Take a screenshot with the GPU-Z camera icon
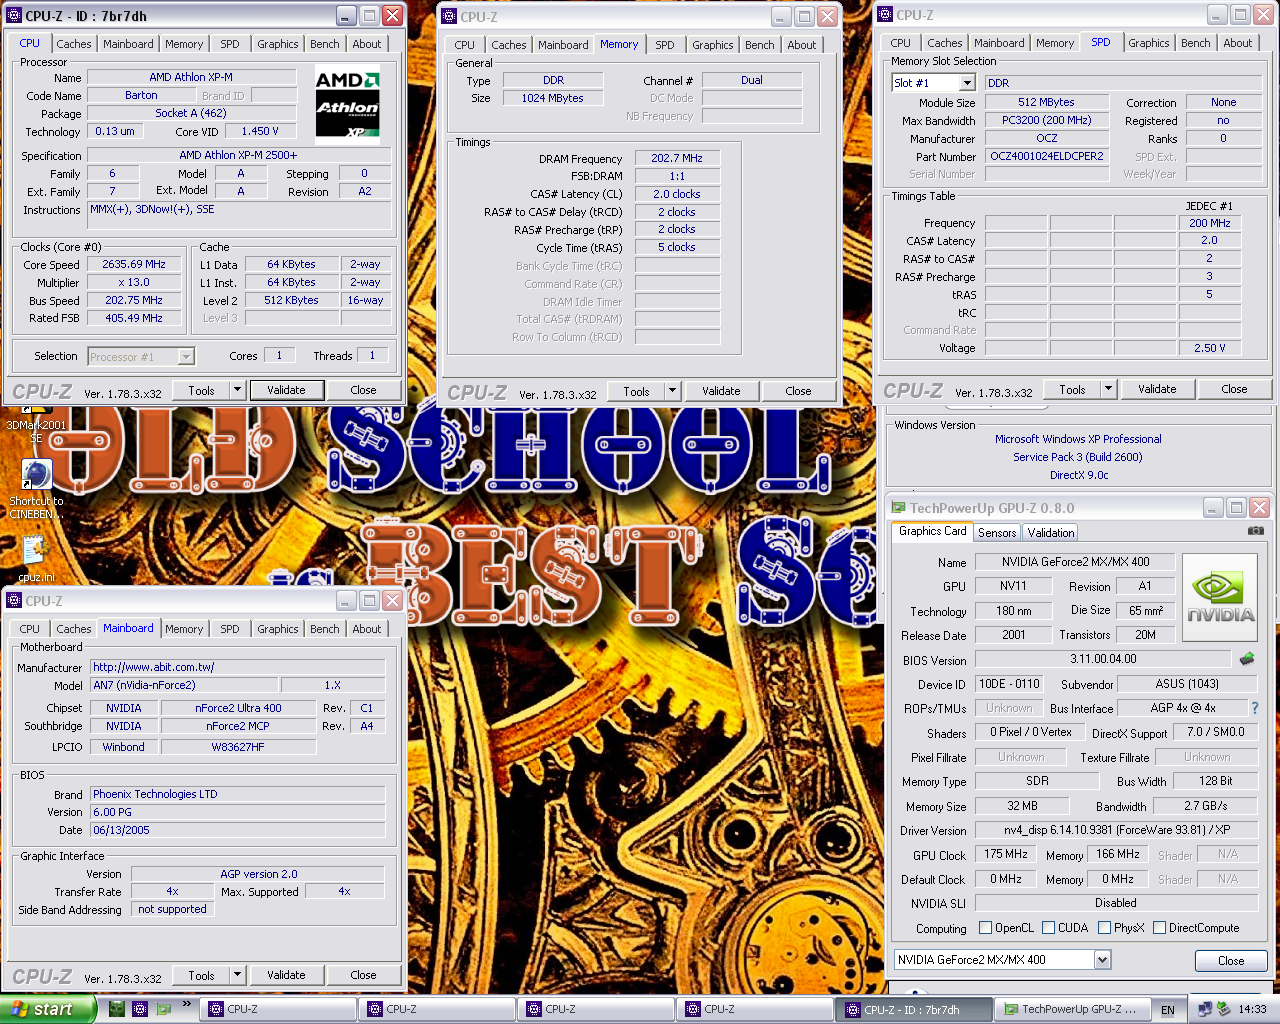This screenshot has width=1280, height=1024. click(1256, 531)
